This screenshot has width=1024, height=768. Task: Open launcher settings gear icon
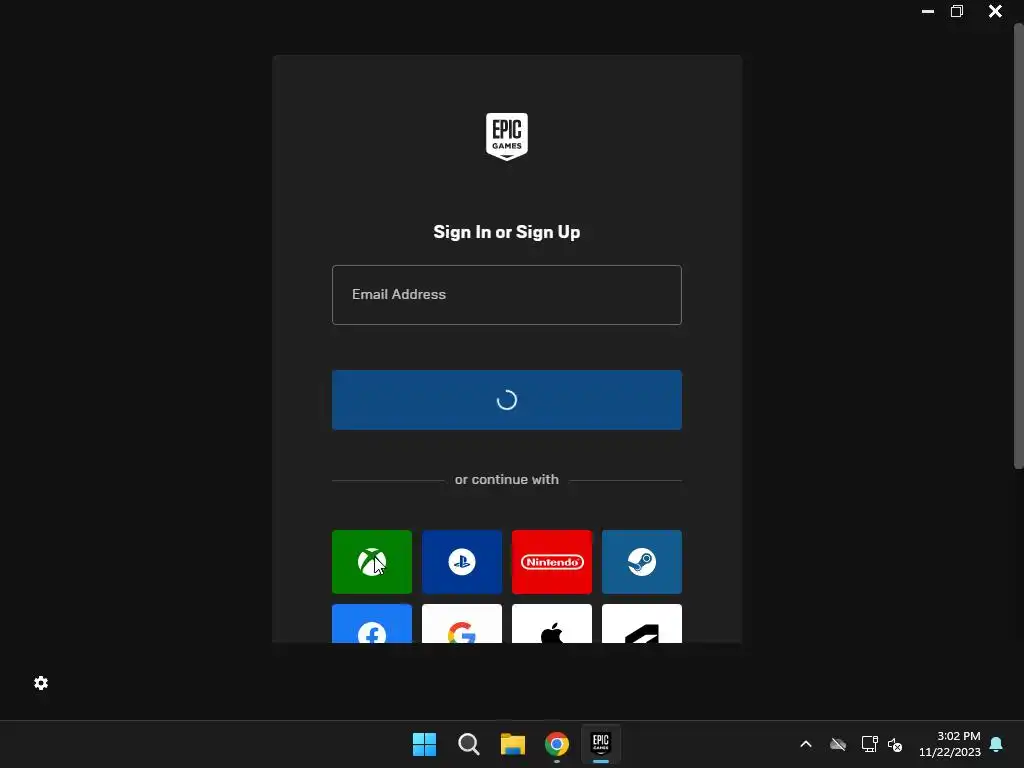pos(41,683)
